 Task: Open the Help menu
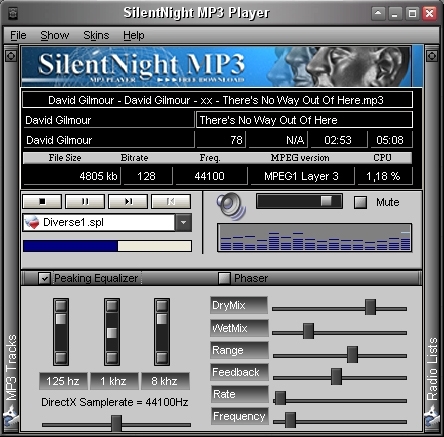[134, 35]
